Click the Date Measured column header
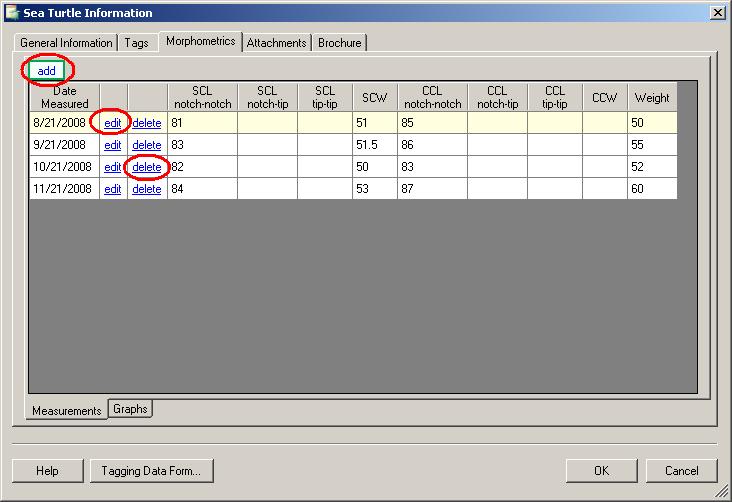732x502 pixels. tap(64, 97)
